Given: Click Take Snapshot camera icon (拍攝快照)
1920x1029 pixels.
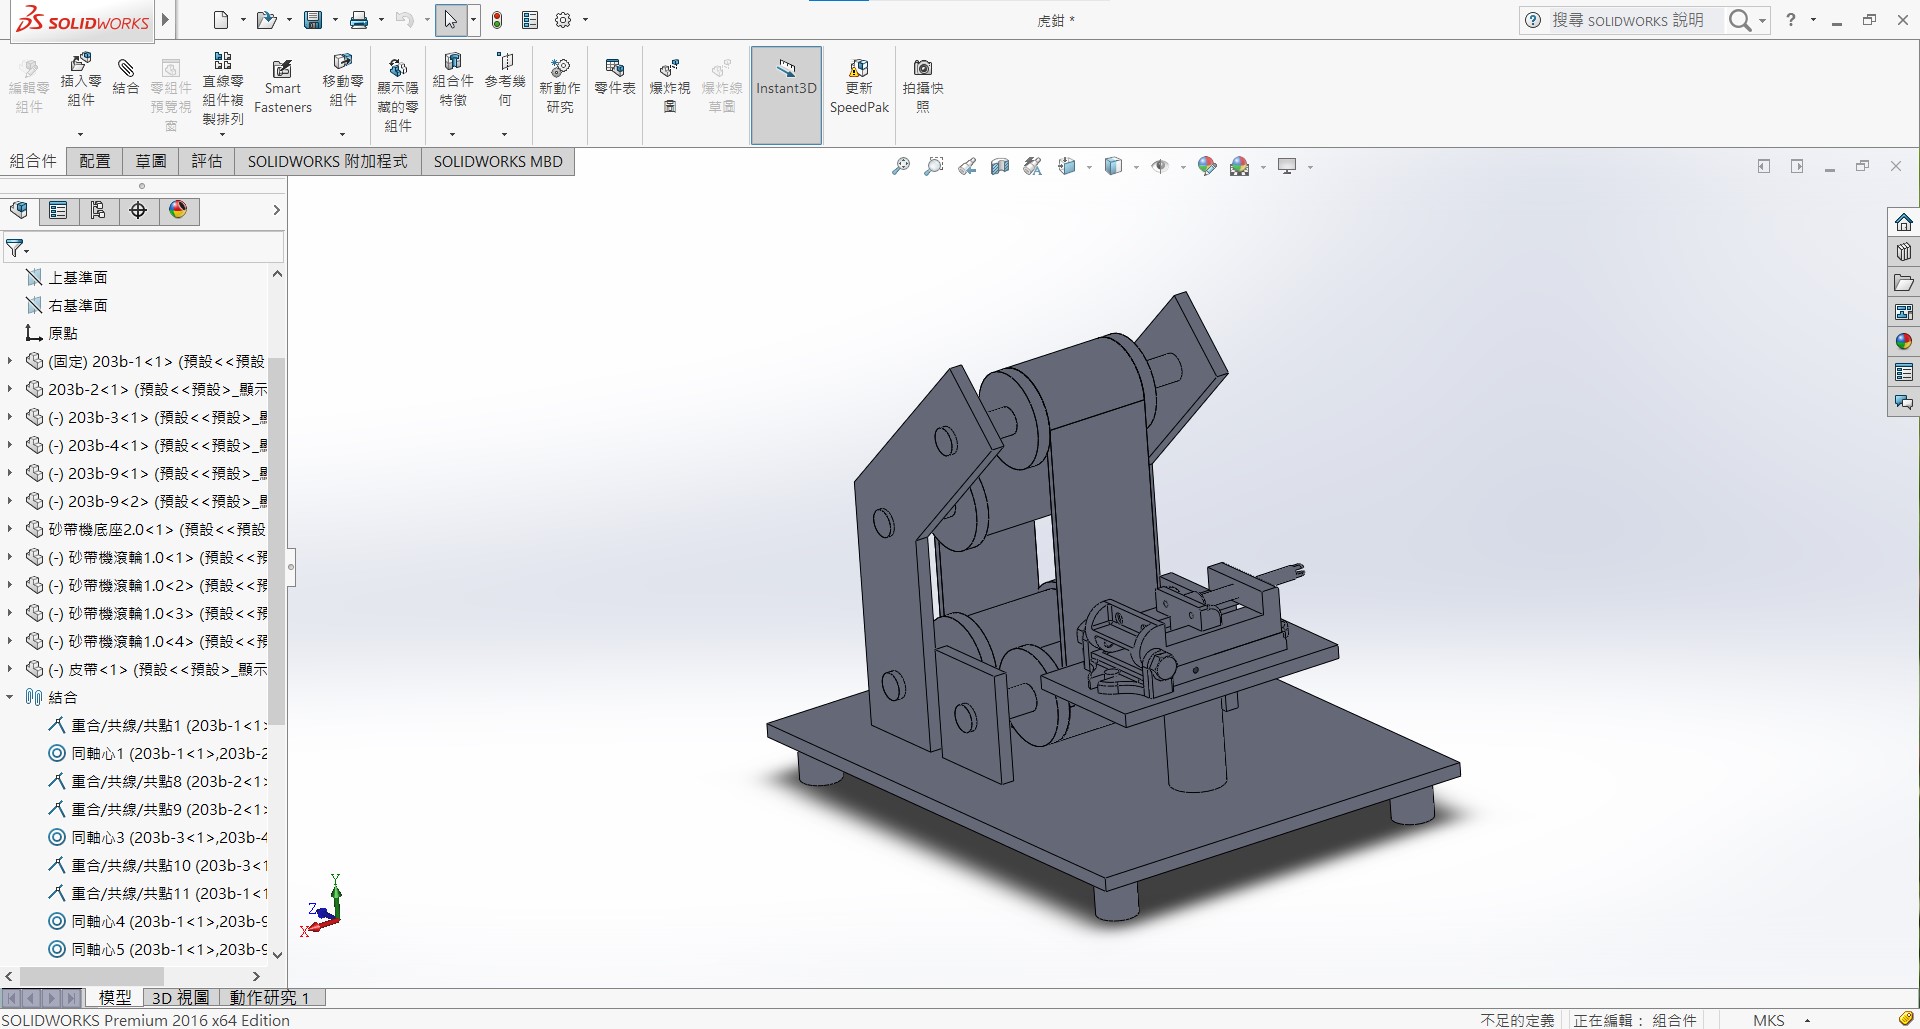Looking at the screenshot, I should pyautogui.click(x=923, y=86).
